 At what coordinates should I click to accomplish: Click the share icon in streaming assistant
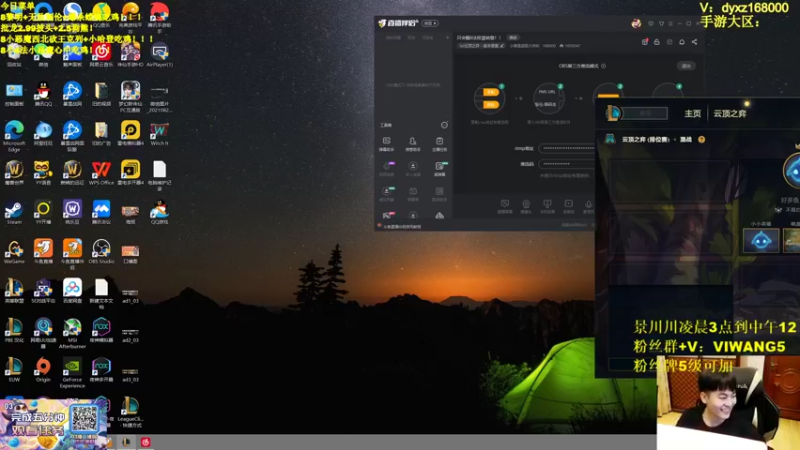click(x=694, y=42)
